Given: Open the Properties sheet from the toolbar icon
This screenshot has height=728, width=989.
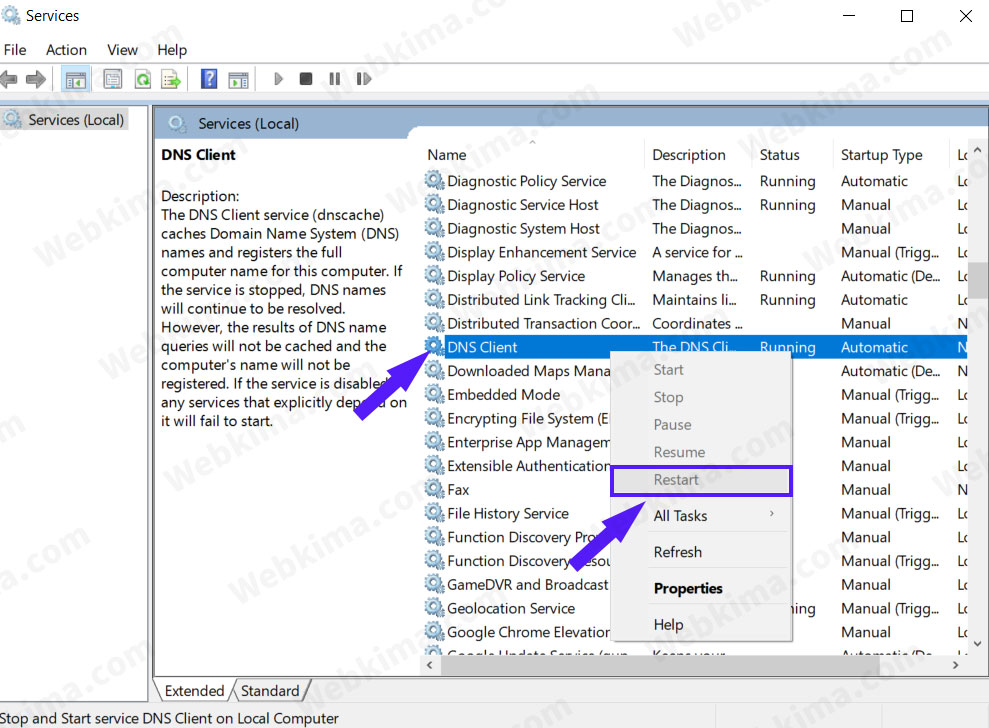Looking at the screenshot, I should (113, 79).
